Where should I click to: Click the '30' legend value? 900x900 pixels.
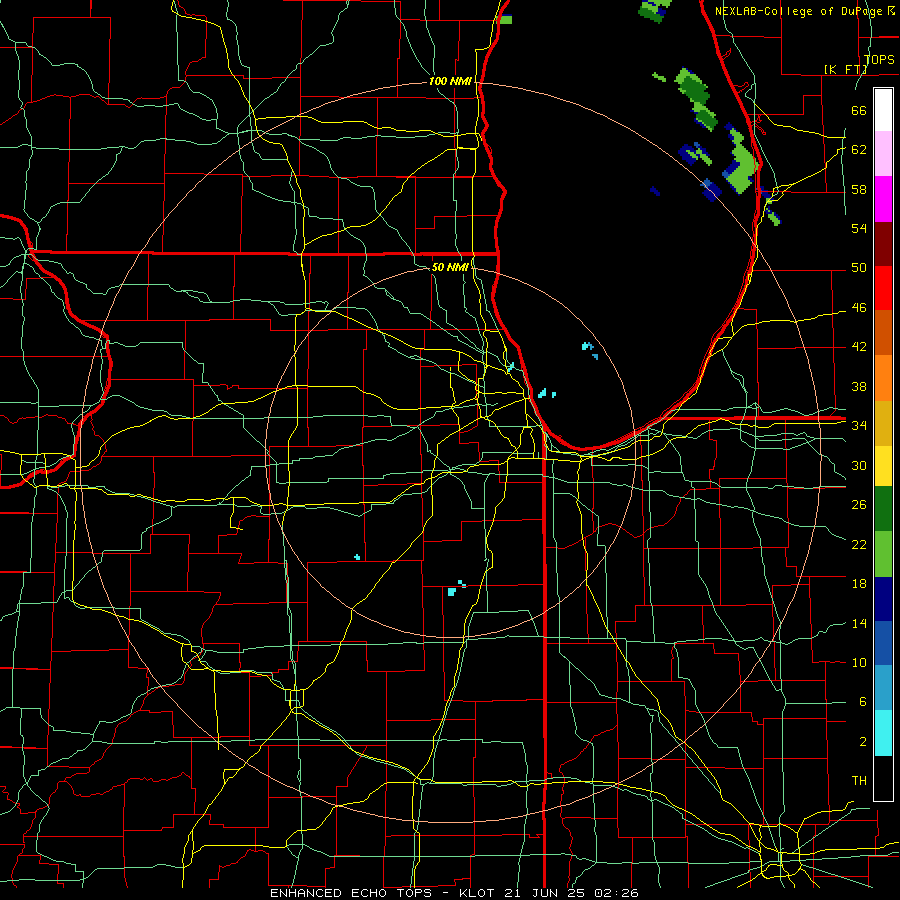859,465
